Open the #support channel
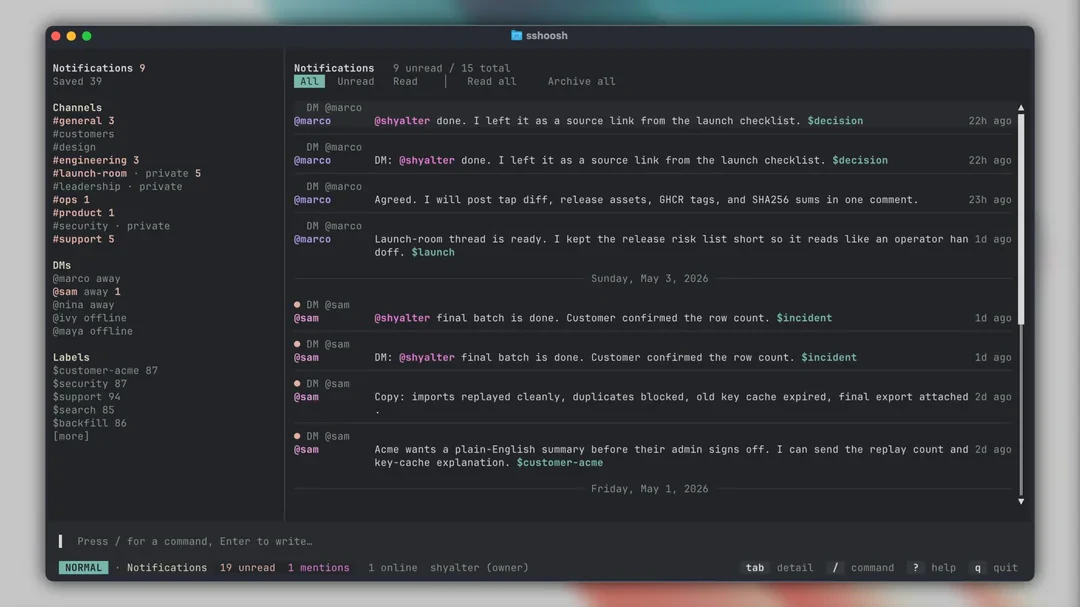1080x607 pixels. pyautogui.click(x=83, y=239)
